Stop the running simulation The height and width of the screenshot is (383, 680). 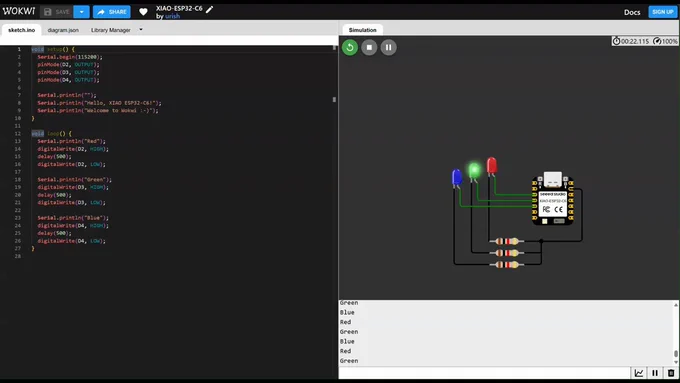pyautogui.click(x=369, y=47)
